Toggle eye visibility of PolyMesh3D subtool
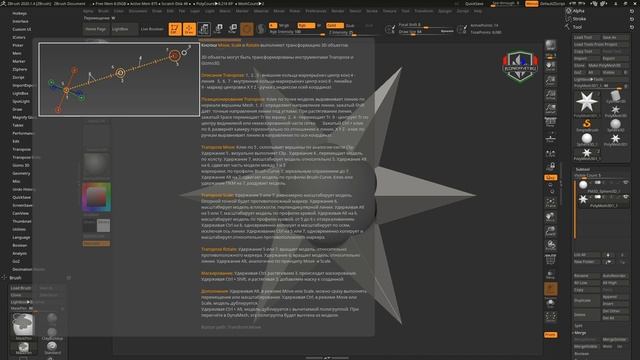Viewport: 640px width, 360px height. click(625, 197)
